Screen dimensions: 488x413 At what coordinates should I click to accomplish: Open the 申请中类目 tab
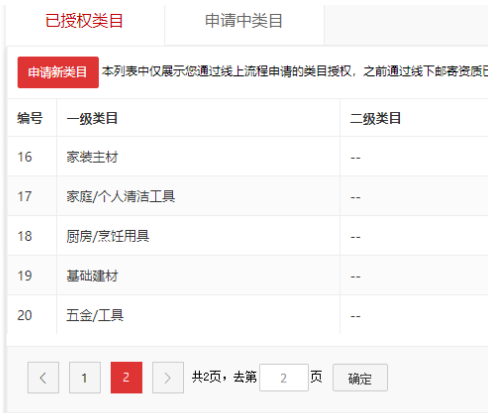[x=244, y=21]
